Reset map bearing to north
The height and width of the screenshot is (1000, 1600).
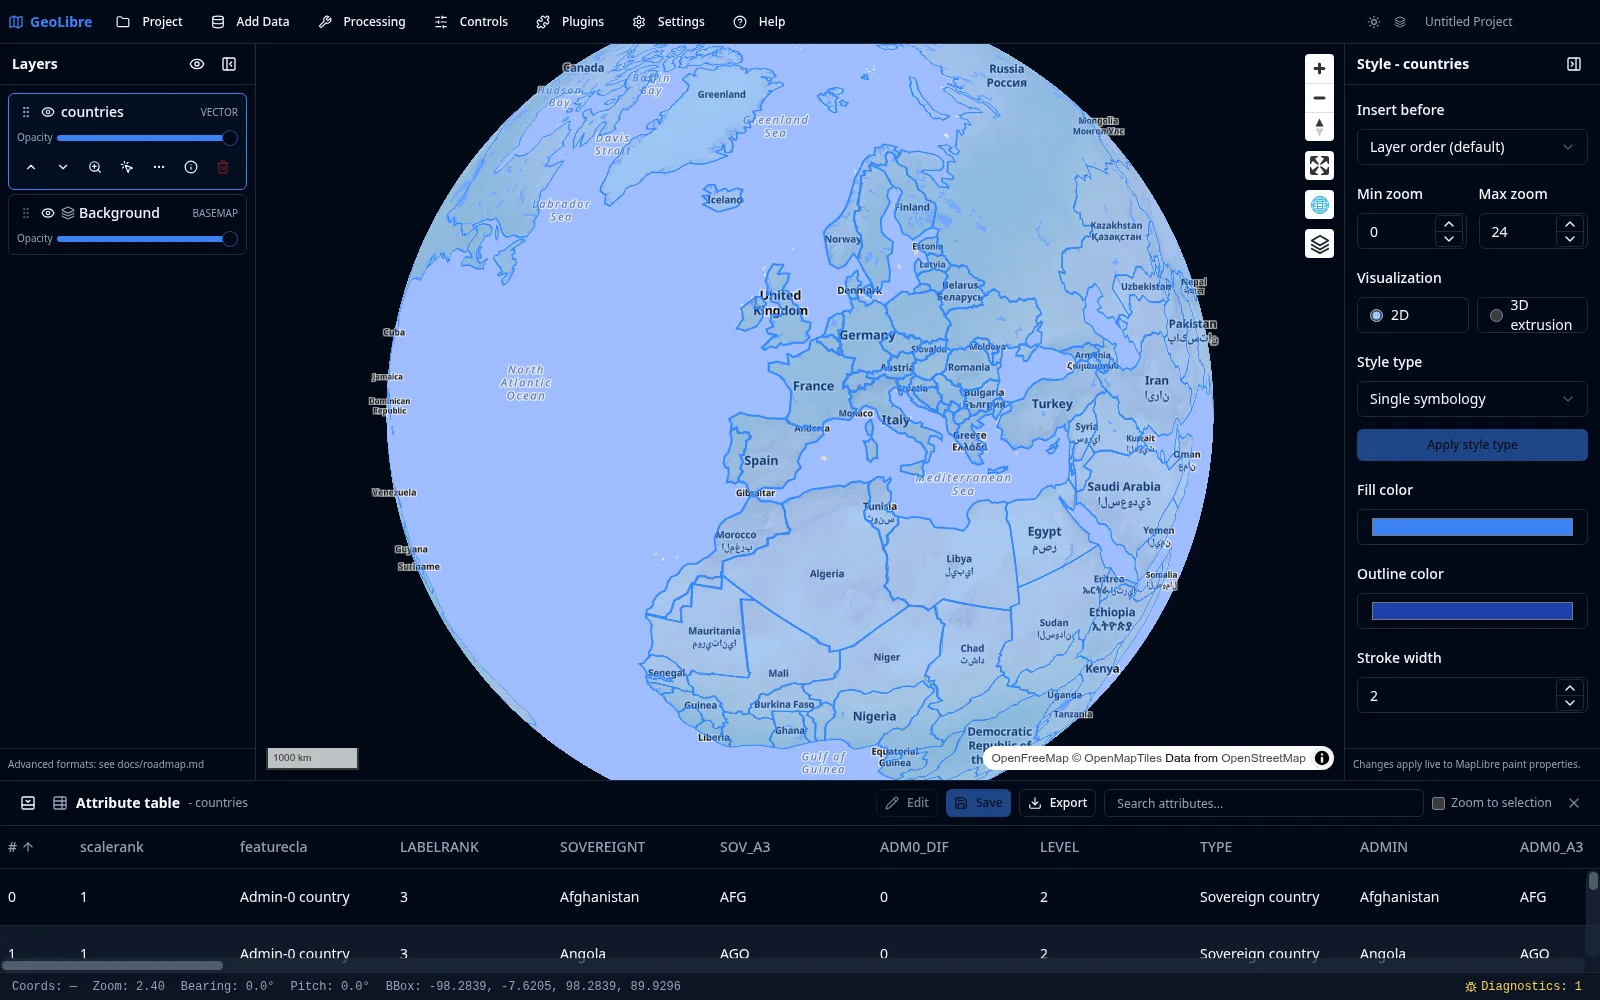[1319, 127]
